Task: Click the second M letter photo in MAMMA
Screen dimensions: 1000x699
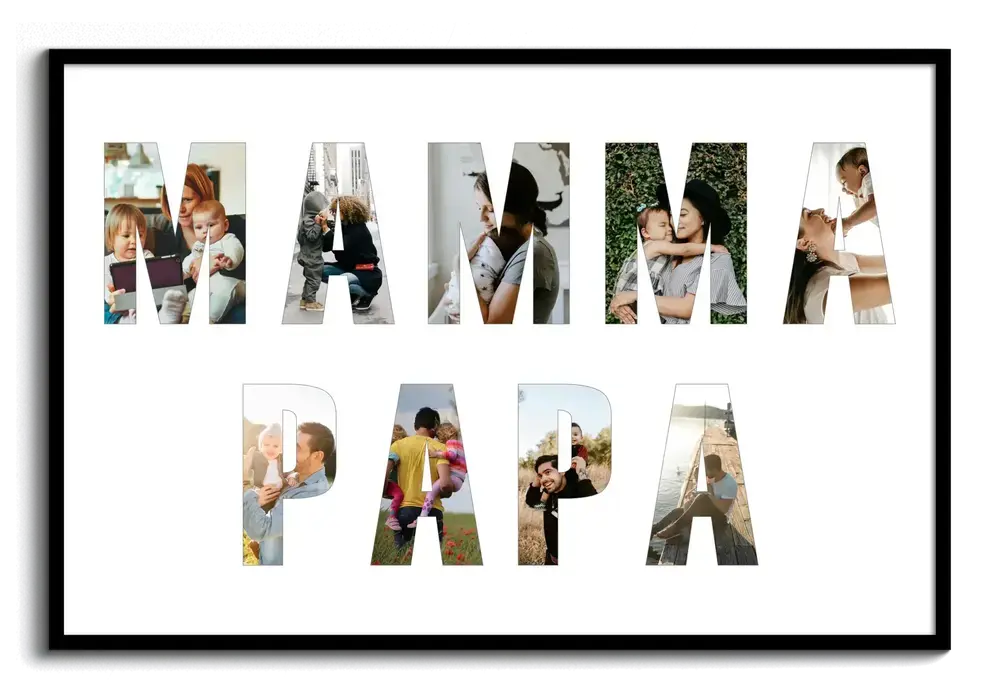Action: (x=499, y=233)
